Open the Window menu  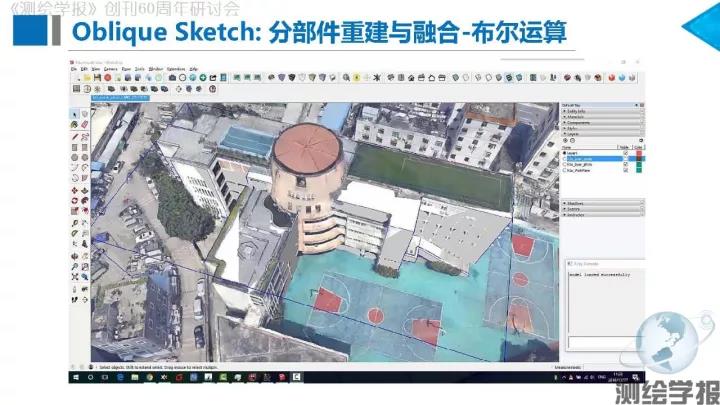coord(156,69)
